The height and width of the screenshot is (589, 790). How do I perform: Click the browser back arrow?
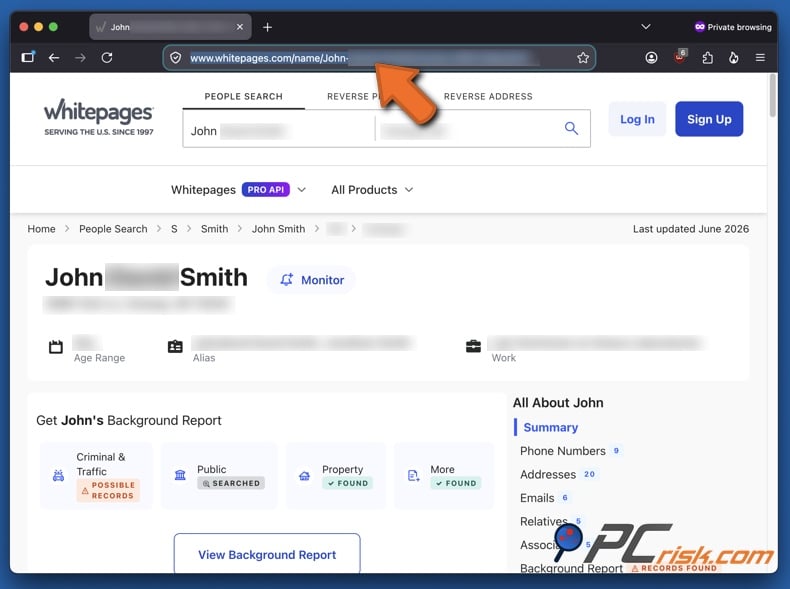[x=54, y=58]
